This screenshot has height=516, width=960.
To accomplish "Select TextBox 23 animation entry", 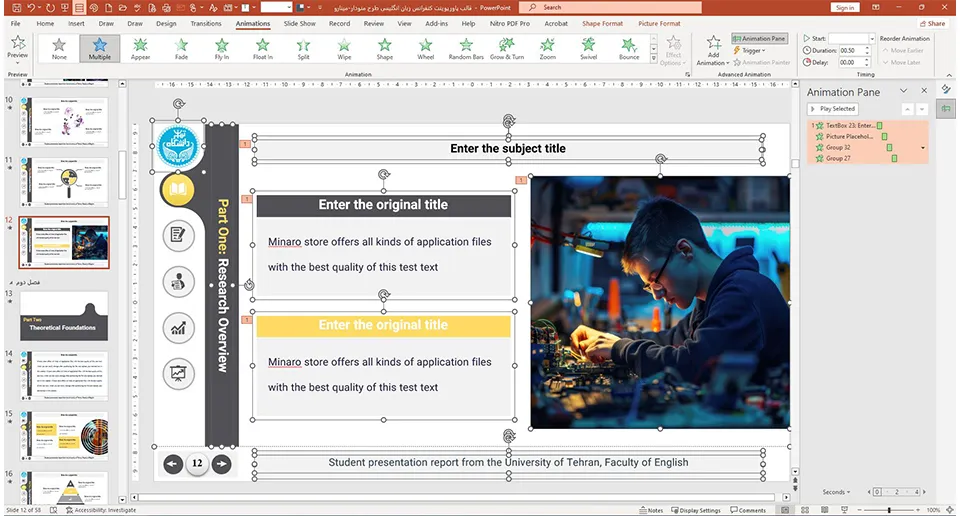I will (867, 125).
